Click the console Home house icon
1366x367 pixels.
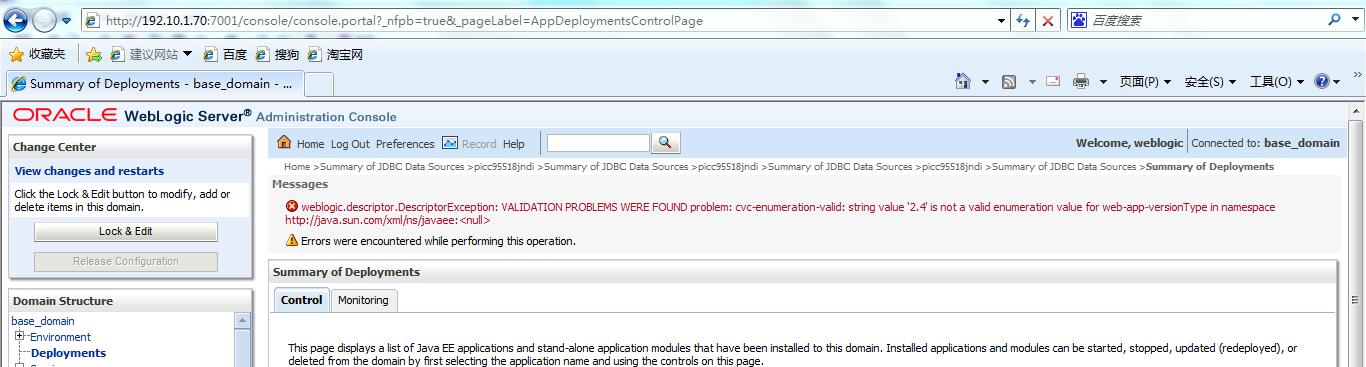point(284,142)
